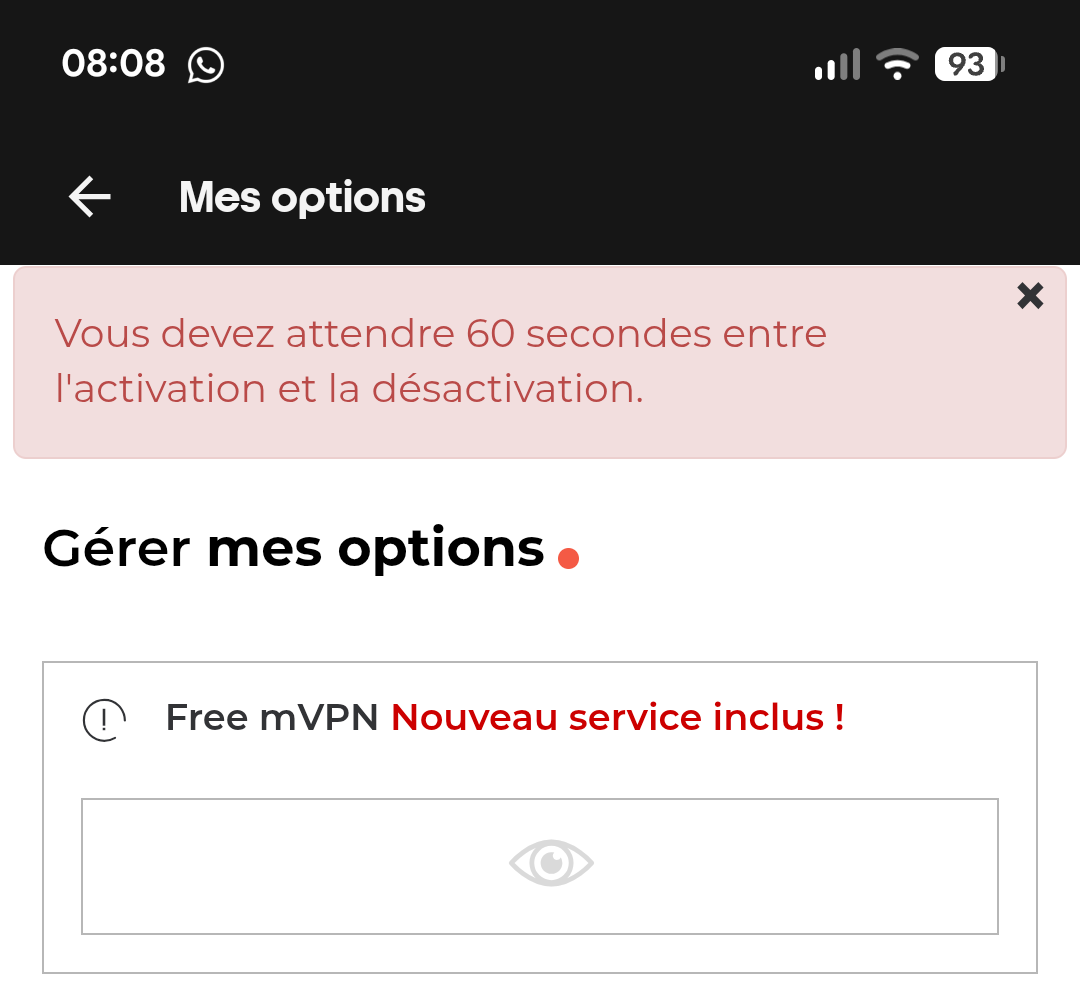The width and height of the screenshot is (1080, 1005).
Task: Tap the second warning line mentioning la désactivation
Action: 349,388
